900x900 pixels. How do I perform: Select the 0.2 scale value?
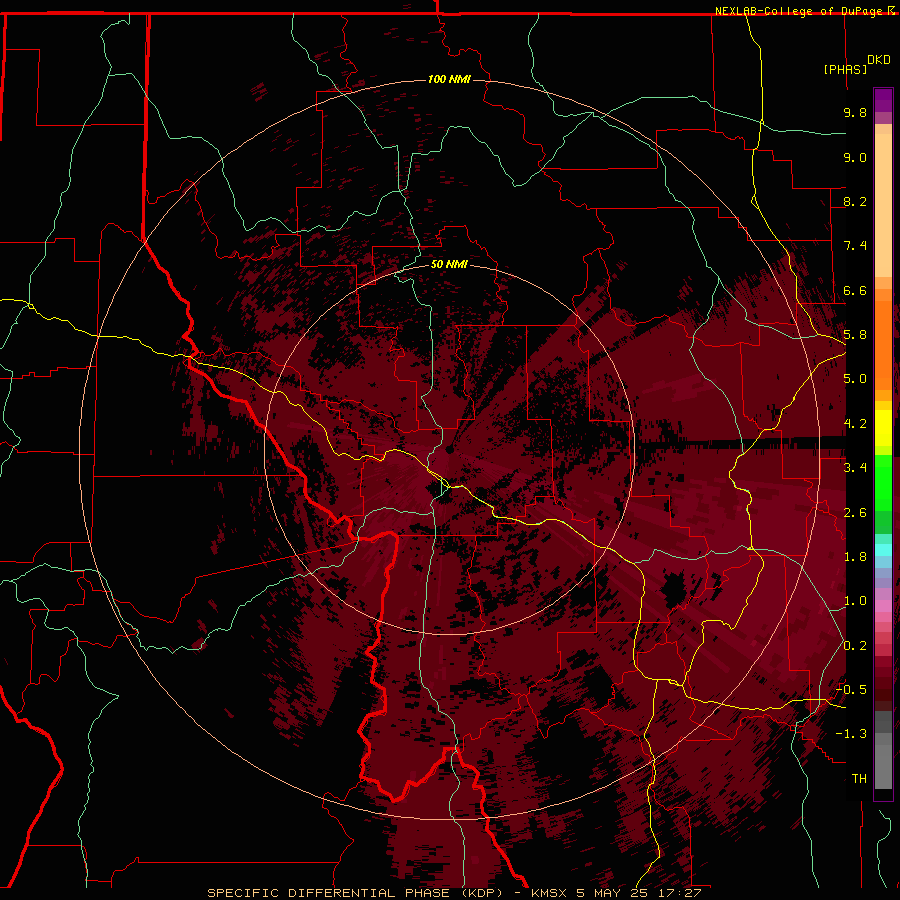(855, 646)
